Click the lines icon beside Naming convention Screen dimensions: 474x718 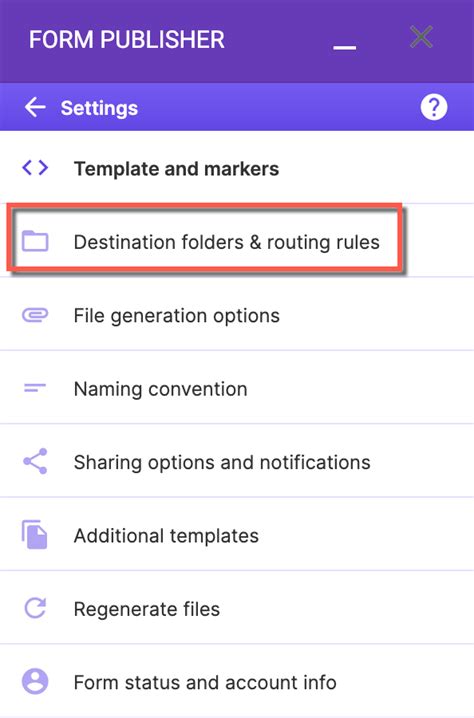click(x=35, y=388)
